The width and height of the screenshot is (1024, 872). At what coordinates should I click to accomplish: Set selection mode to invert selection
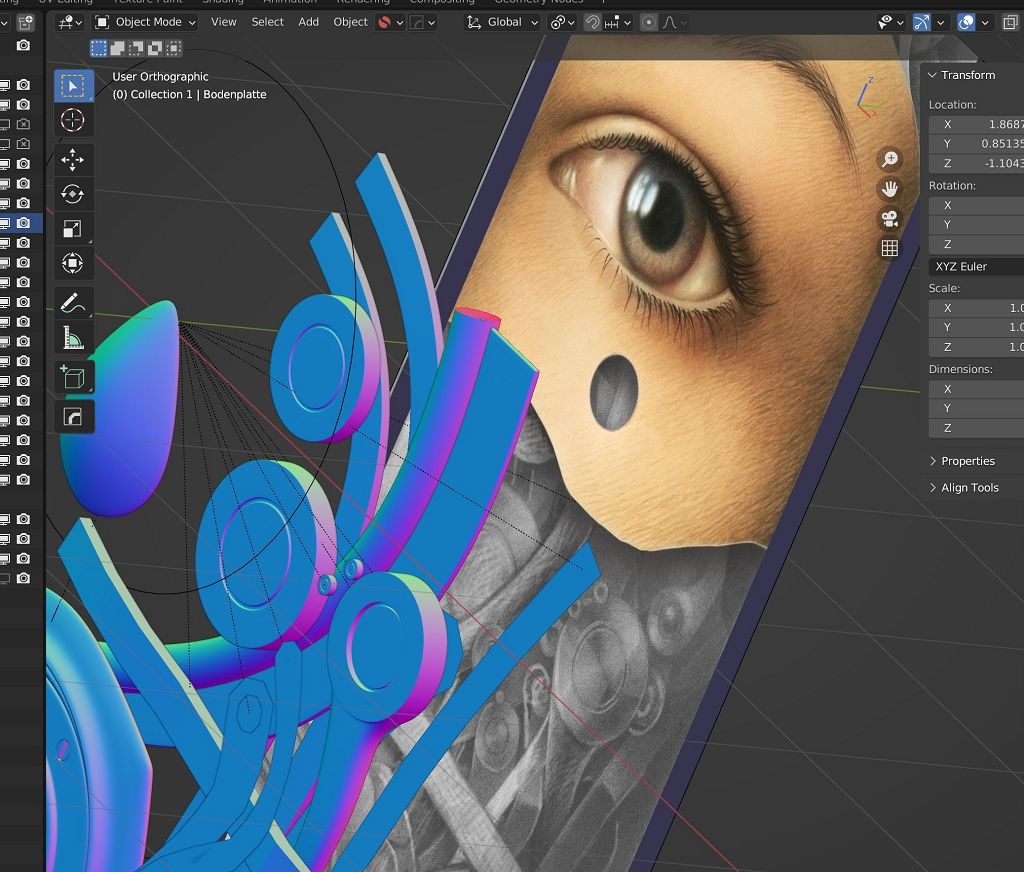(155, 48)
